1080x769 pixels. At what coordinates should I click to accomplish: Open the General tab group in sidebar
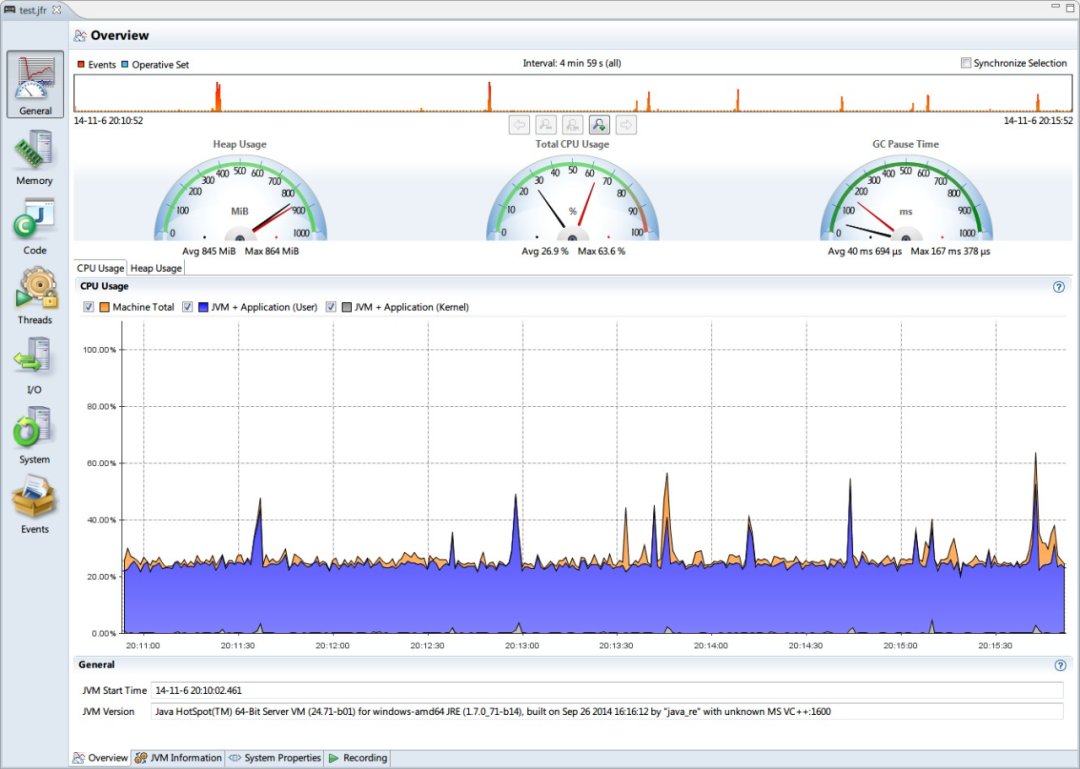pos(35,84)
